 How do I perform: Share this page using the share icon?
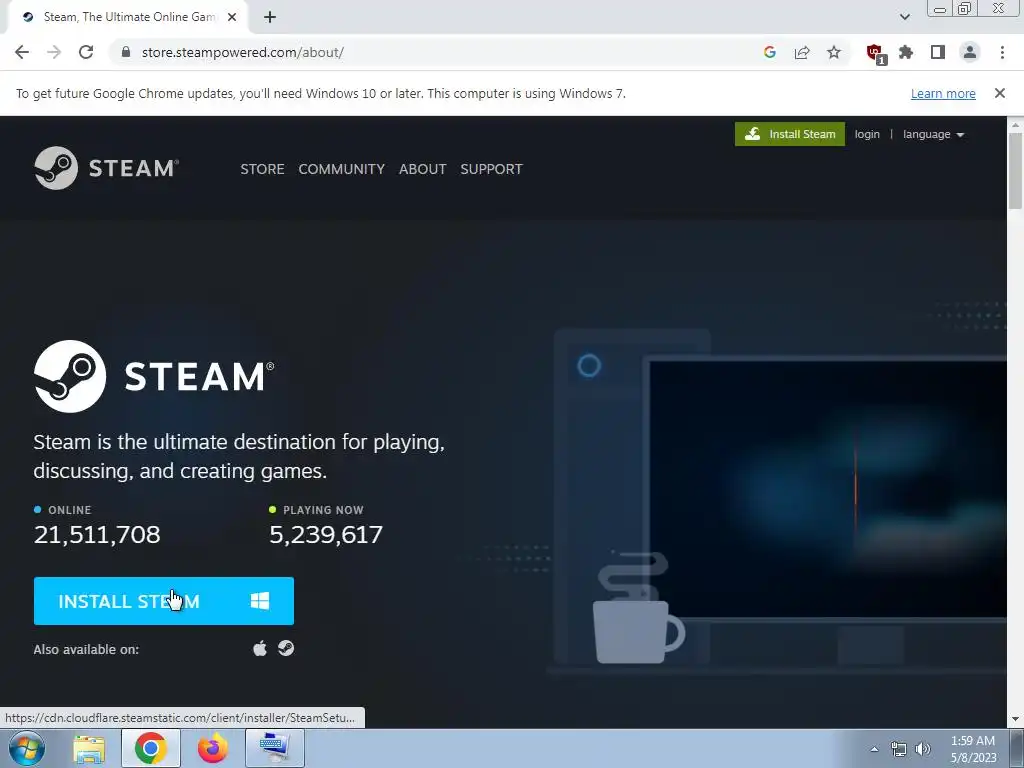pos(802,52)
